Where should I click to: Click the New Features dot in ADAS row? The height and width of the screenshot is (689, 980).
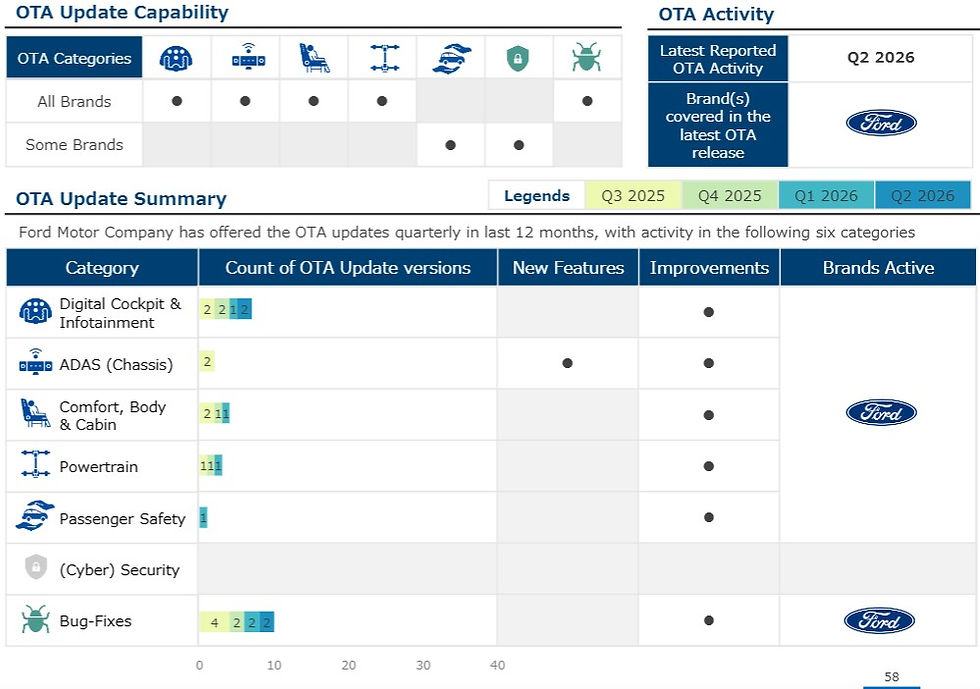[x=568, y=363]
